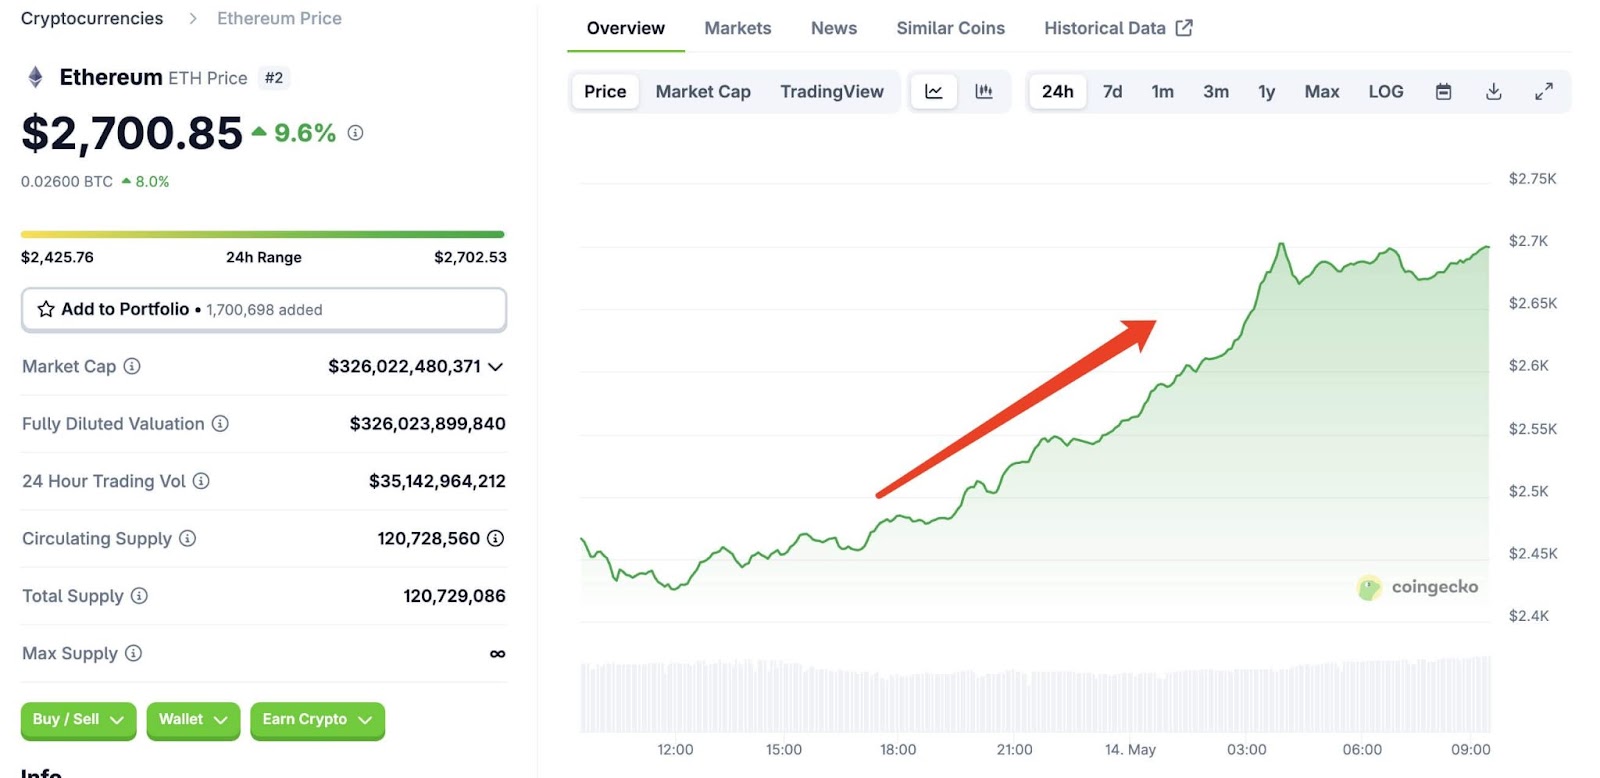Click the star icon in Add to Portfolio
The image size is (1600, 778).
[x=46, y=309]
